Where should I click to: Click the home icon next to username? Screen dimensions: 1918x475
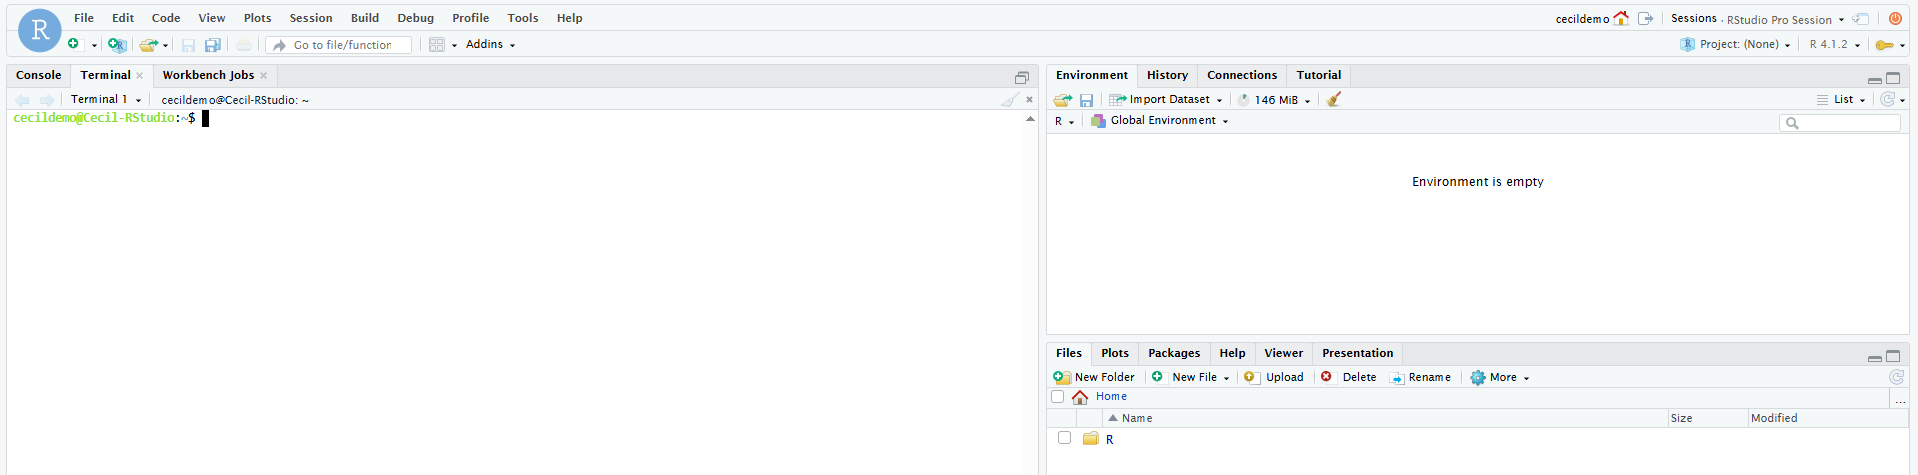click(1621, 19)
